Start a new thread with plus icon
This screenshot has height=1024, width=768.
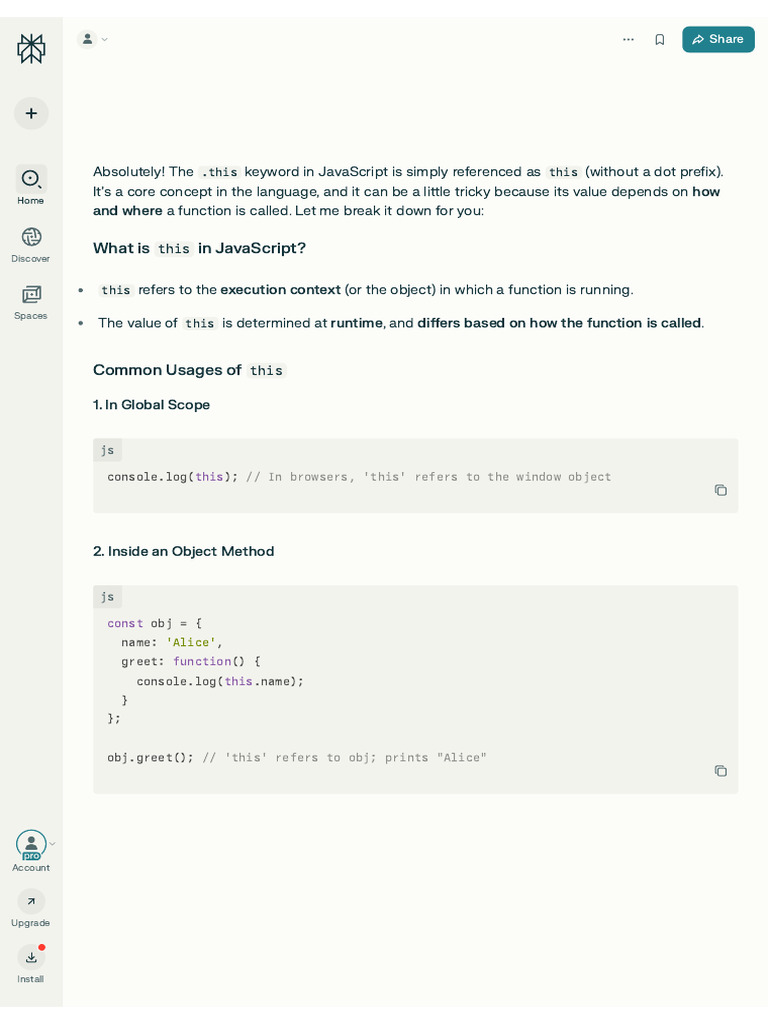(x=31, y=113)
